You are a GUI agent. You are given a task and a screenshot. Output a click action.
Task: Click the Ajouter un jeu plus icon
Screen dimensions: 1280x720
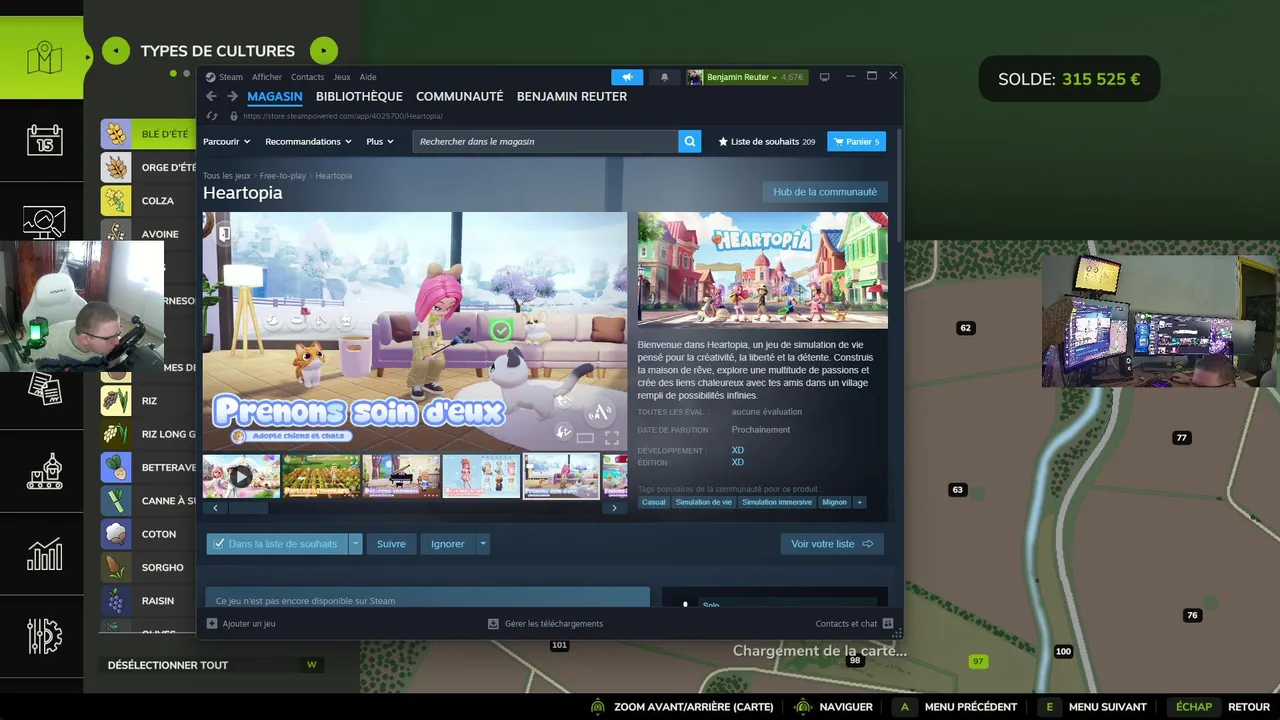[x=212, y=623]
